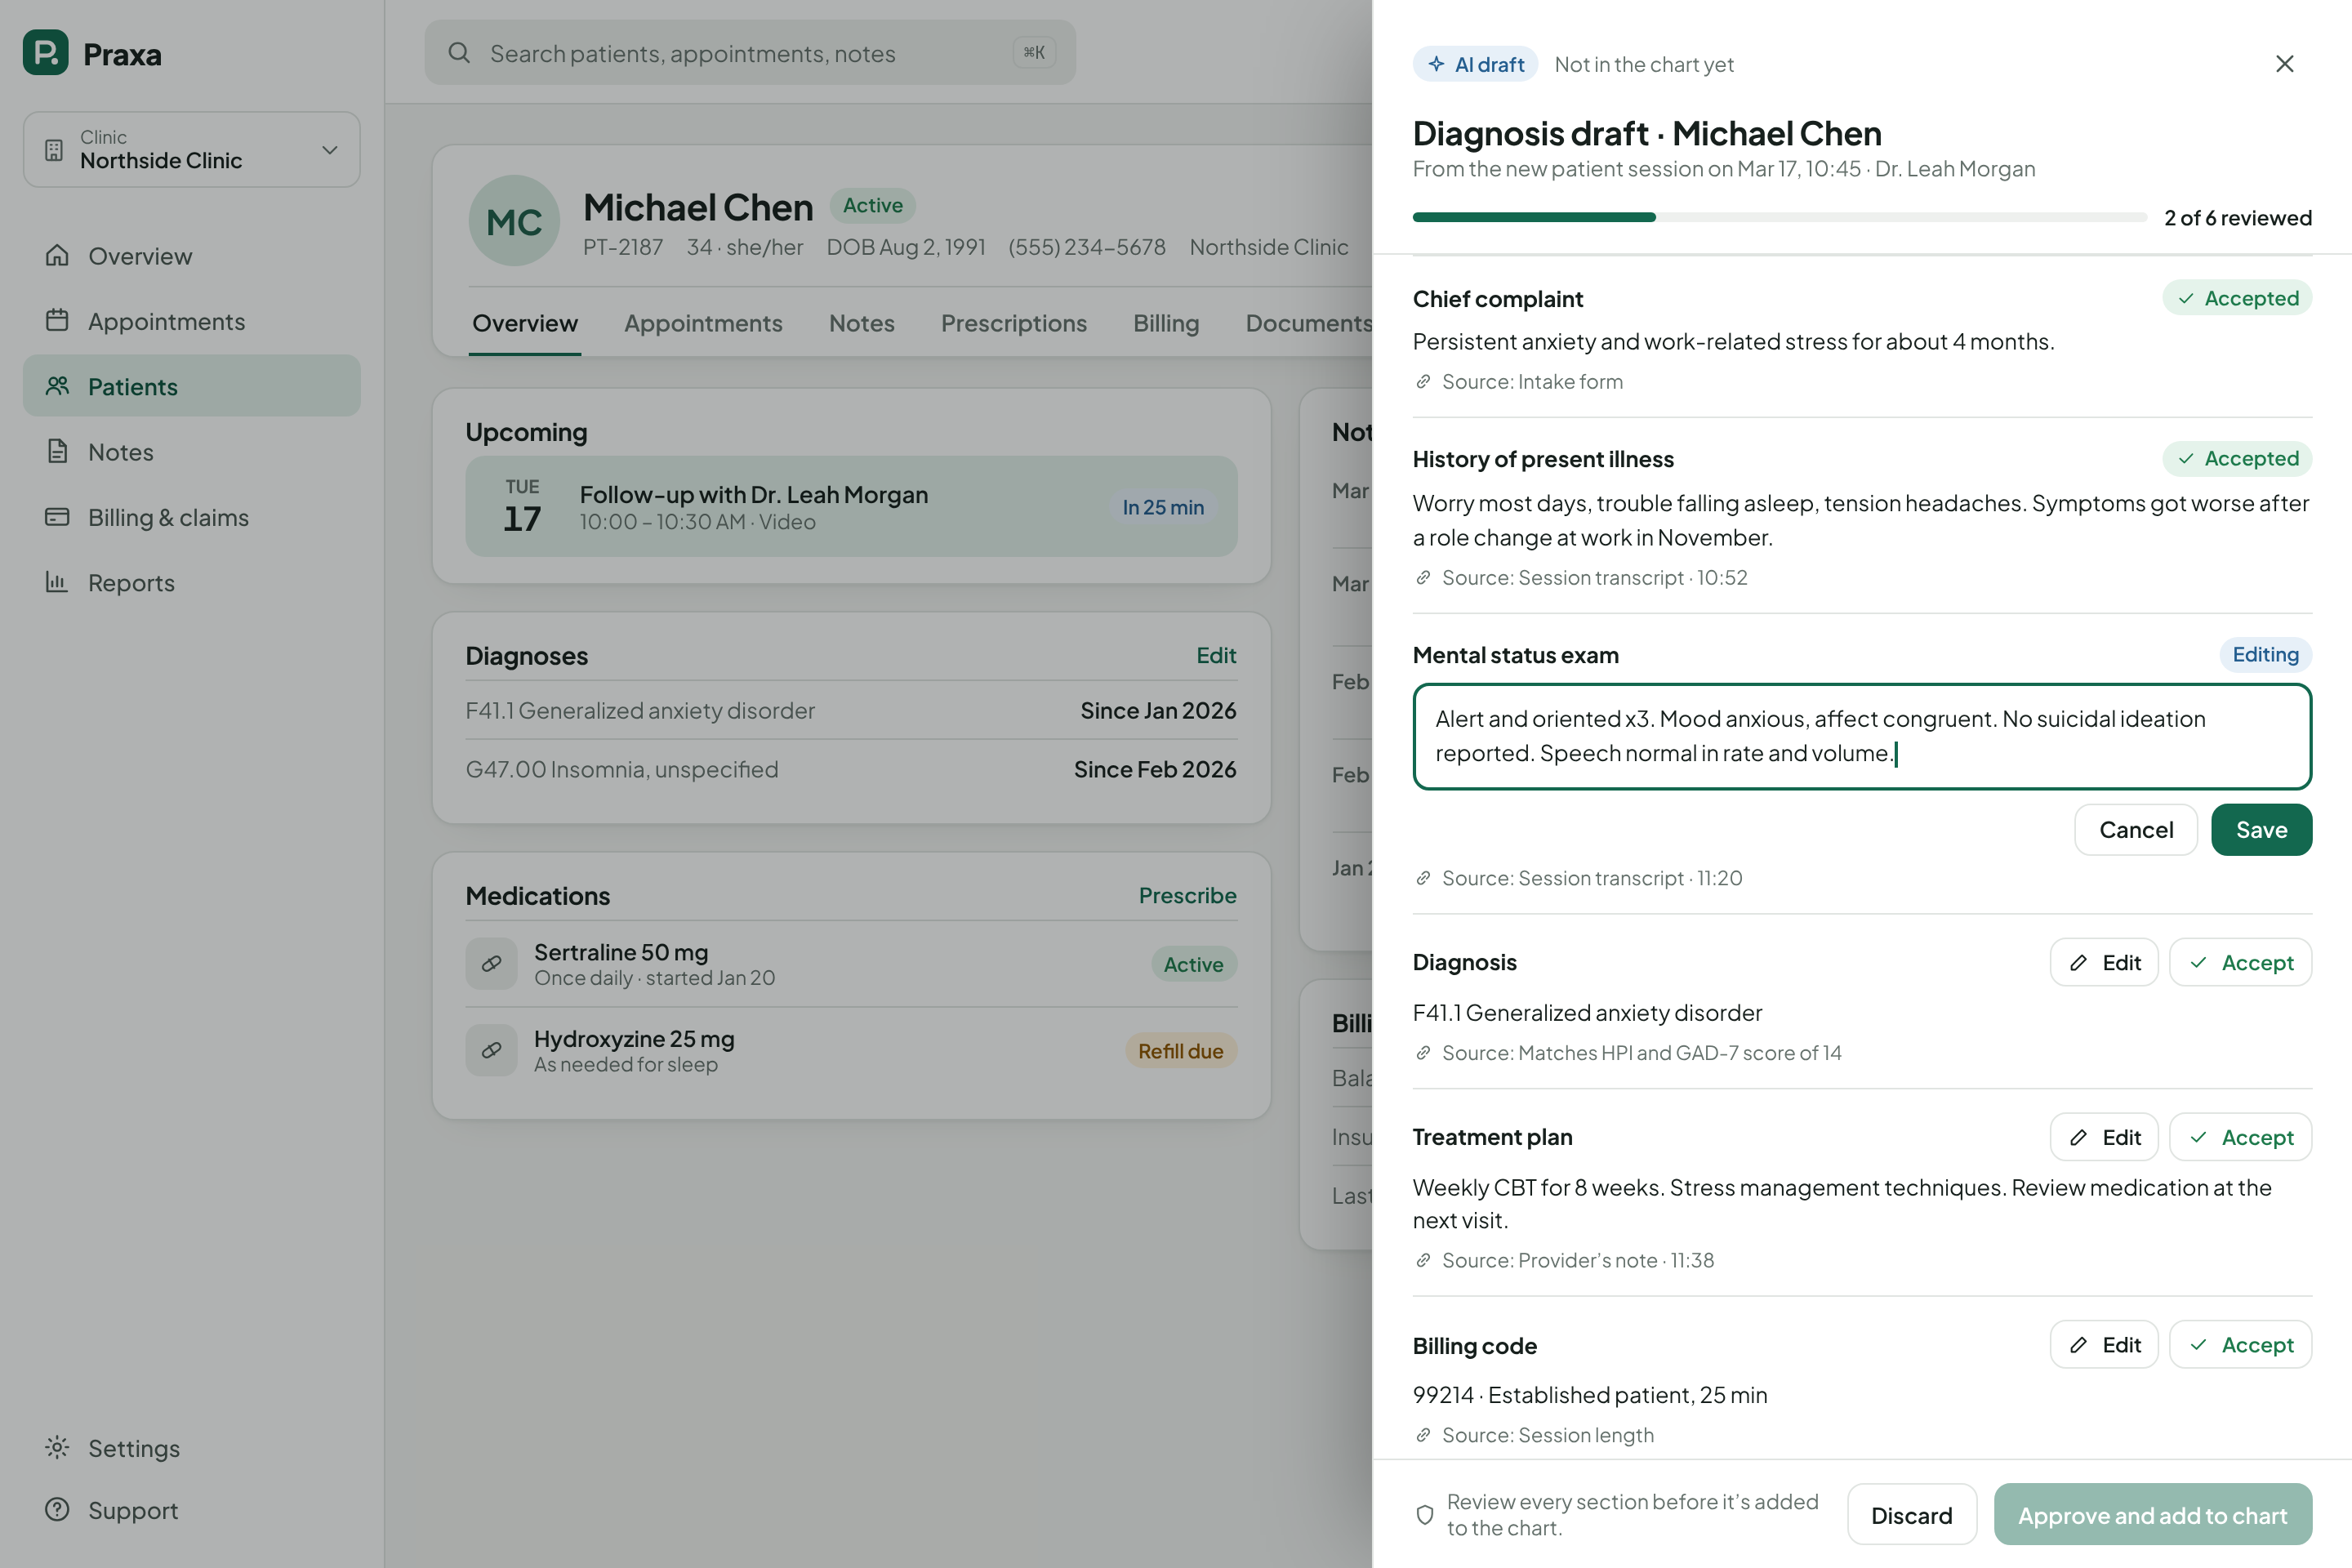2352x1568 pixels.
Task: Click the MC patient avatar
Action: [x=514, y=221]
